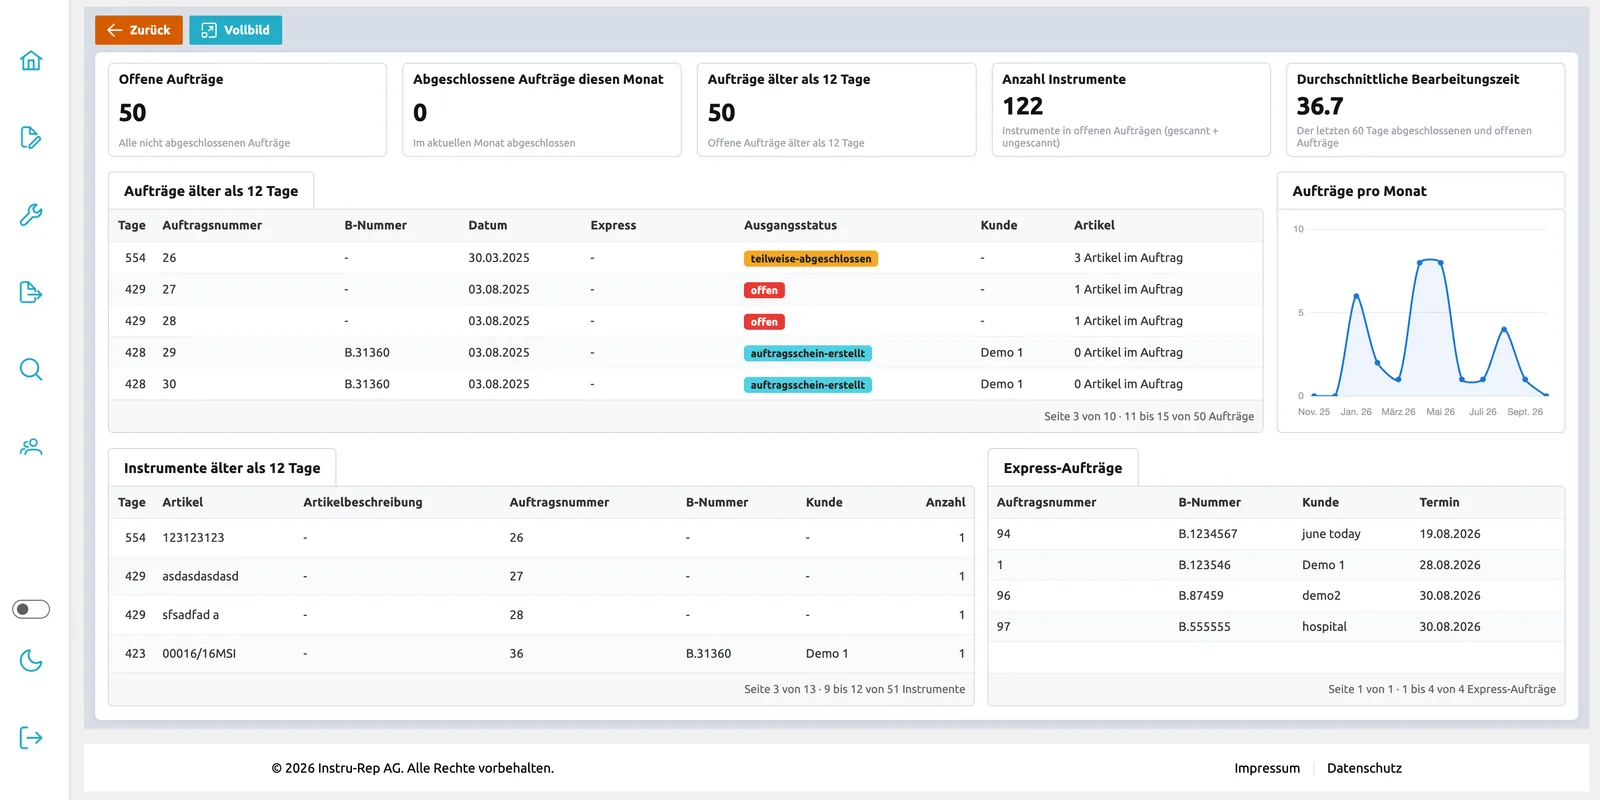Click the Termin column header

pos(1439,503)
